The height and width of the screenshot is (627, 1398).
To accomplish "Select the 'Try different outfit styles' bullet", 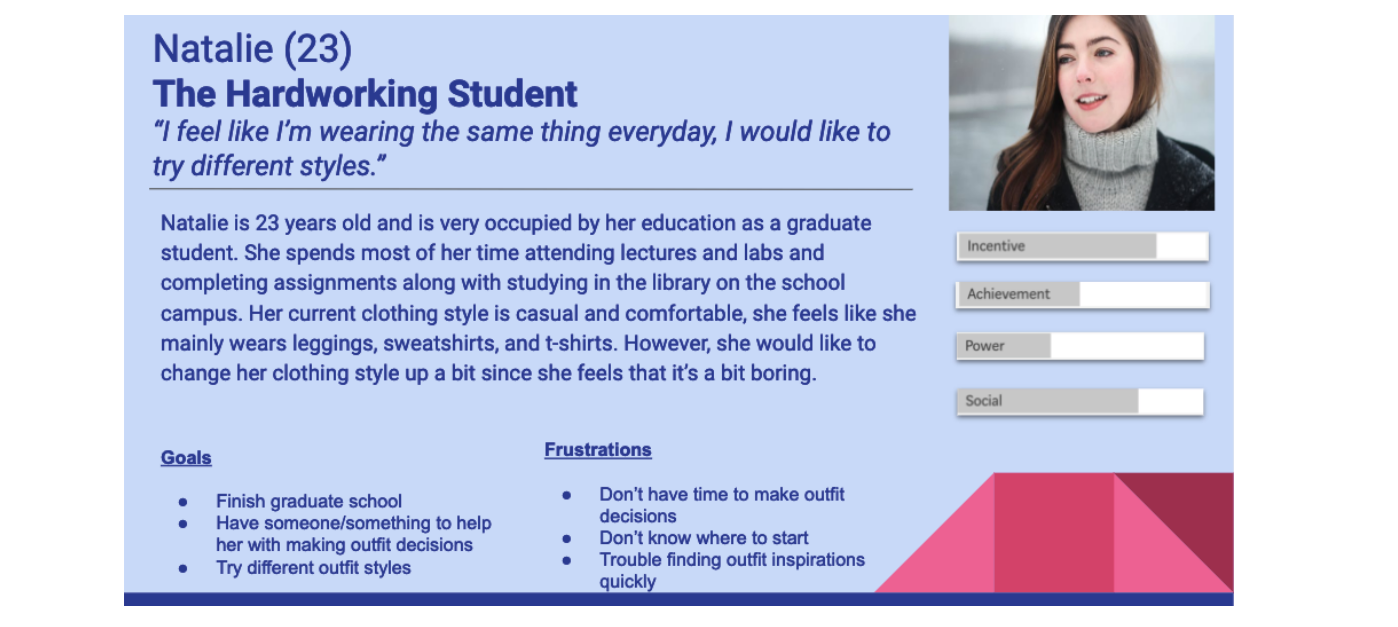I will (313, 567).
